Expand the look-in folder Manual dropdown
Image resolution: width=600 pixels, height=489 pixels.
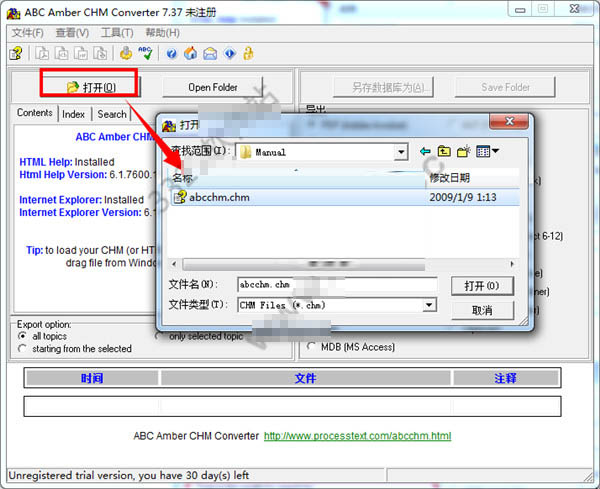click(401, 152)
